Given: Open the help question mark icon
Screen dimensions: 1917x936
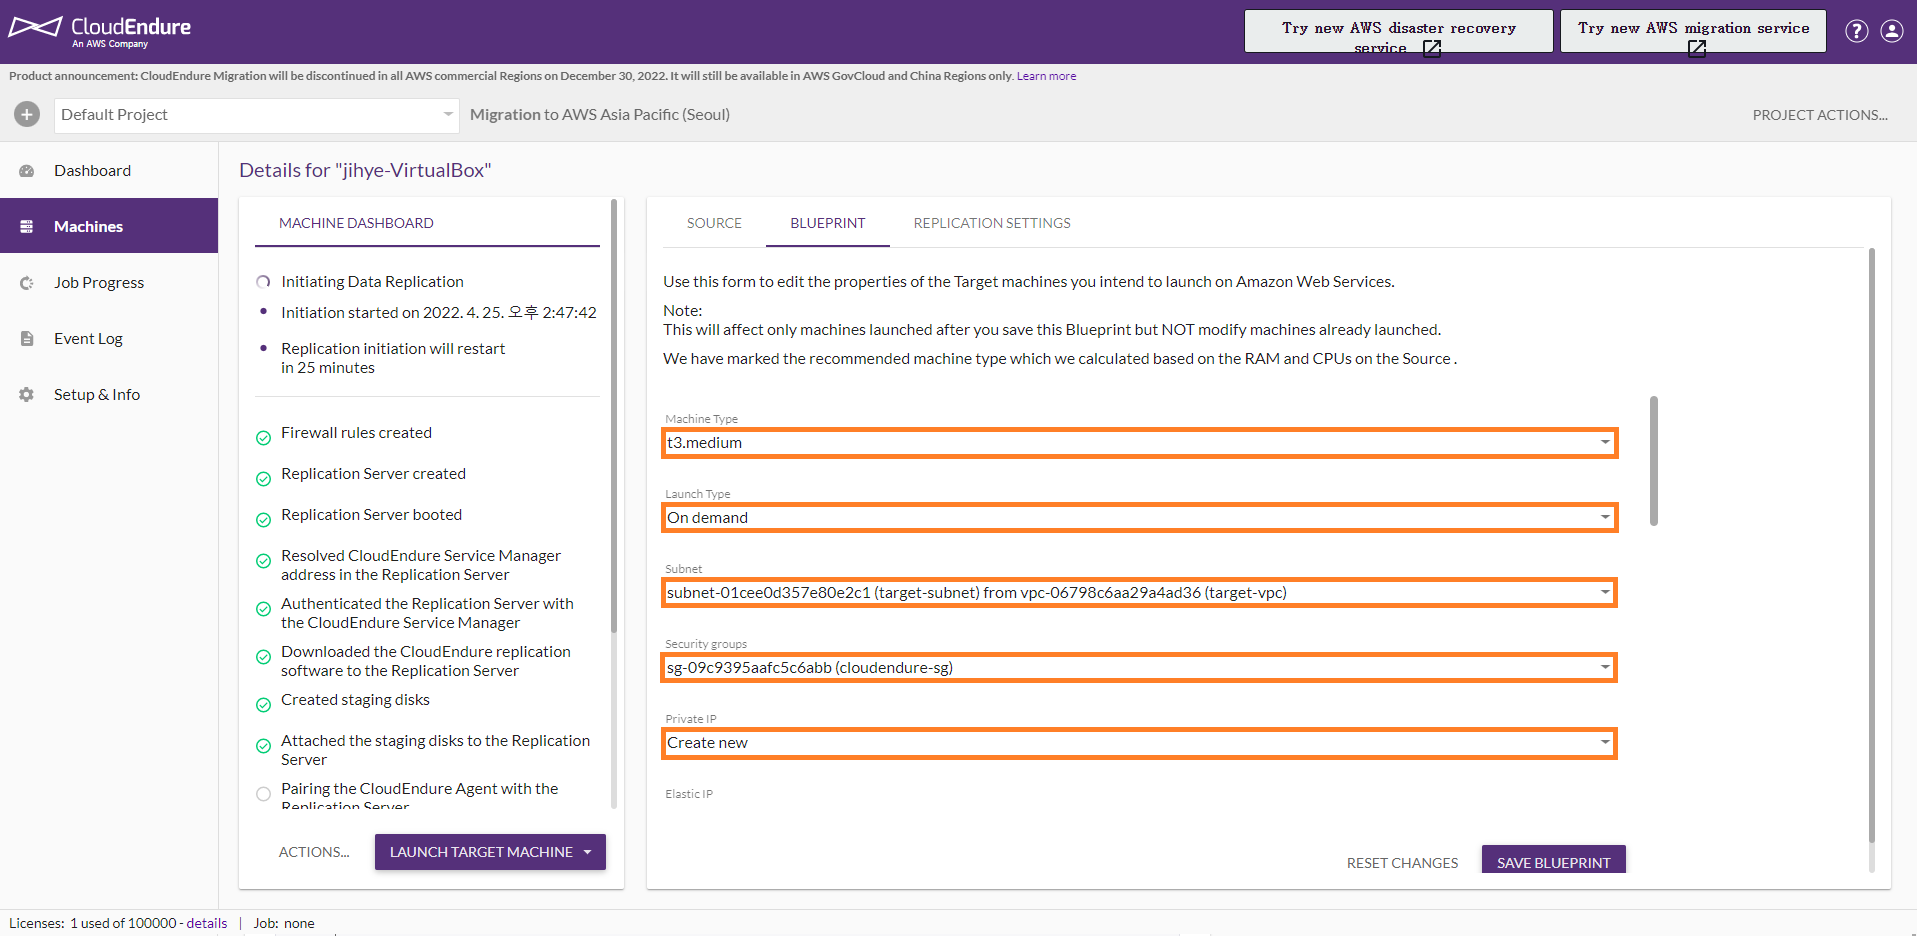Looking at the screenshot, I should (1857, 31).
